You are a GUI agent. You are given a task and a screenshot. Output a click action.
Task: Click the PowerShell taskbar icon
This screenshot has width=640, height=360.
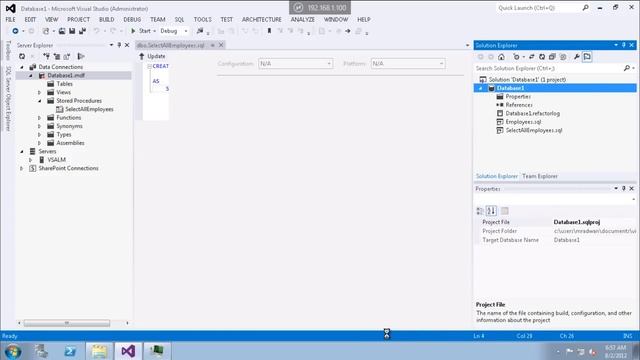[x=70, y=351]
